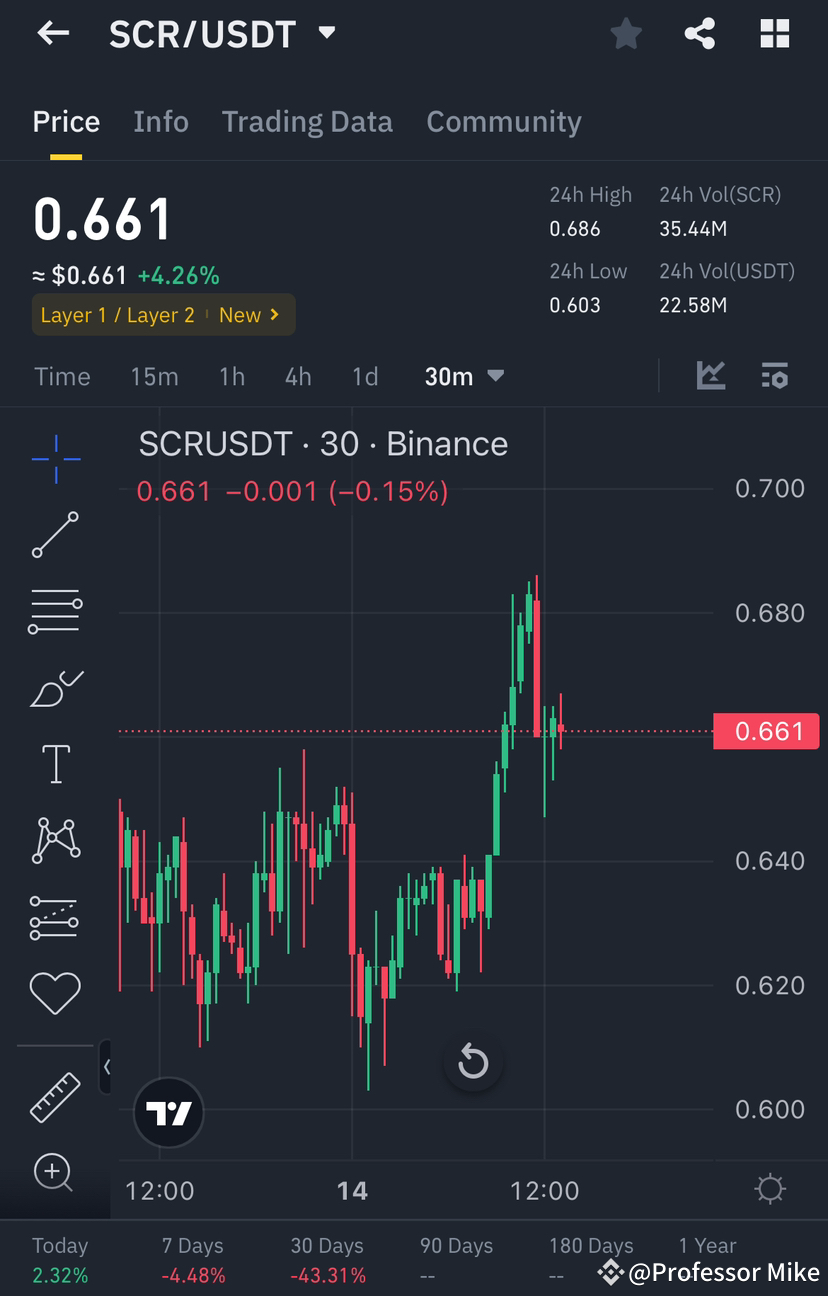Toggle the chart theme brightness

pyautogui.click(x=769, y=1188)
